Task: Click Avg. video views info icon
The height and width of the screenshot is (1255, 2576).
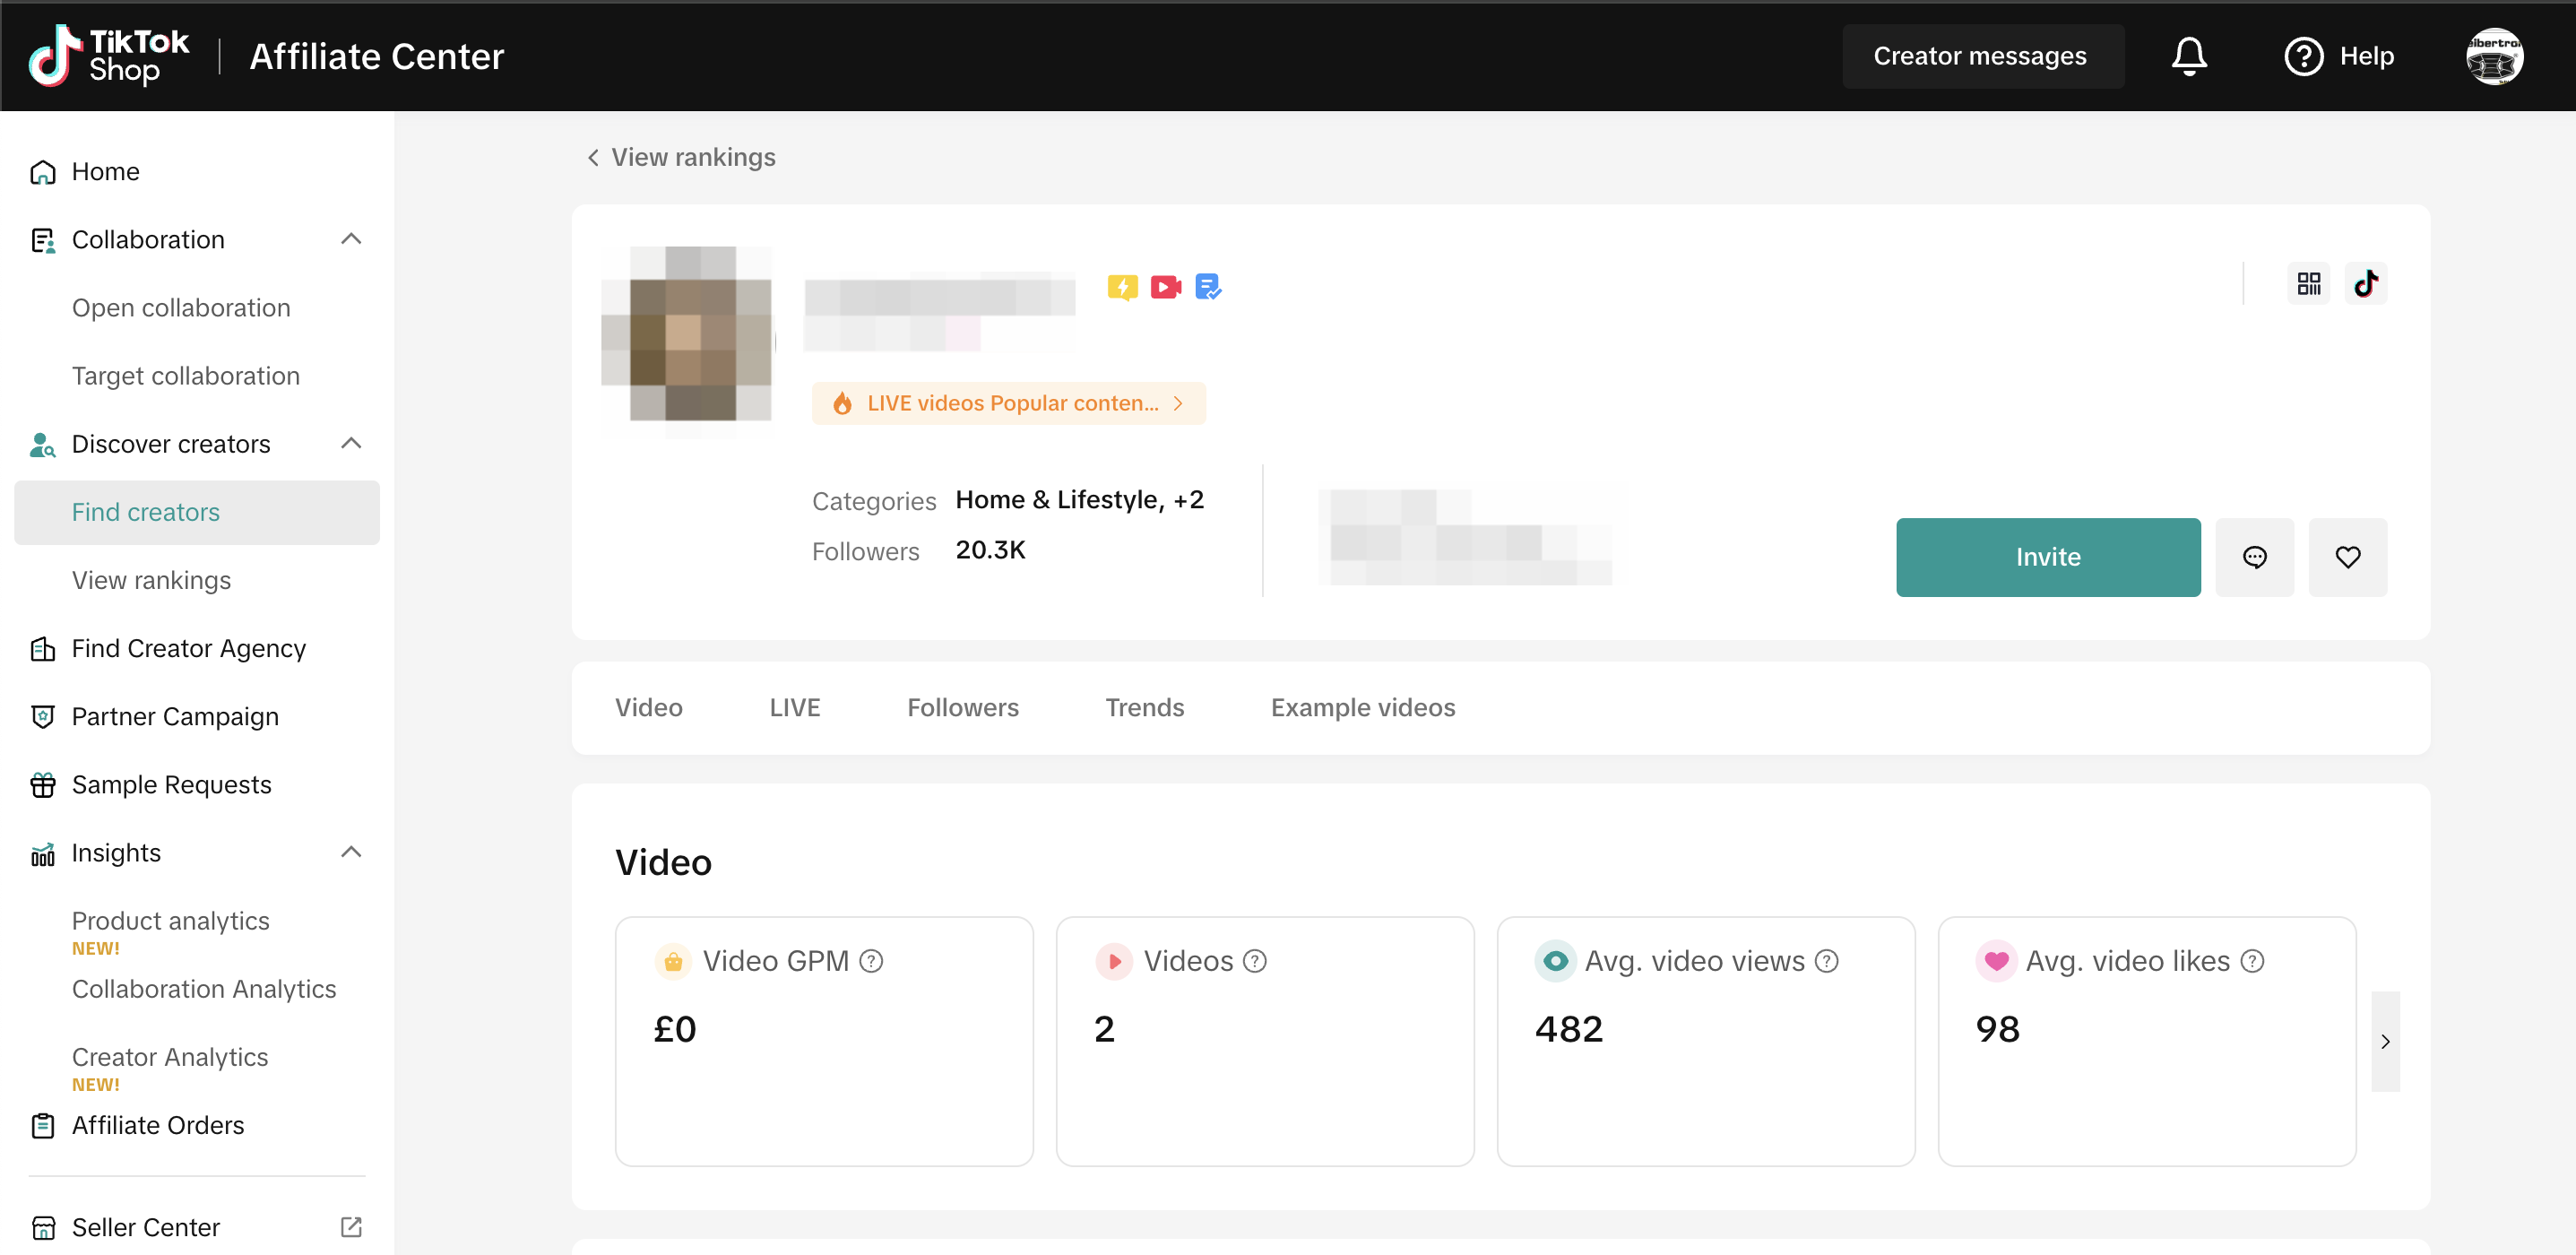Action: [1827, 961]
